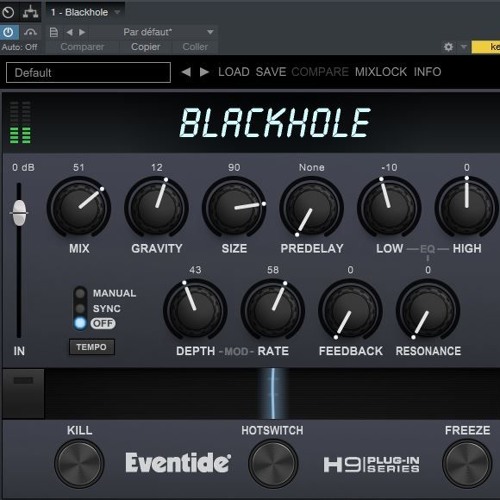
Task: Click the LOW EQ knob
Action: (389, 207)
